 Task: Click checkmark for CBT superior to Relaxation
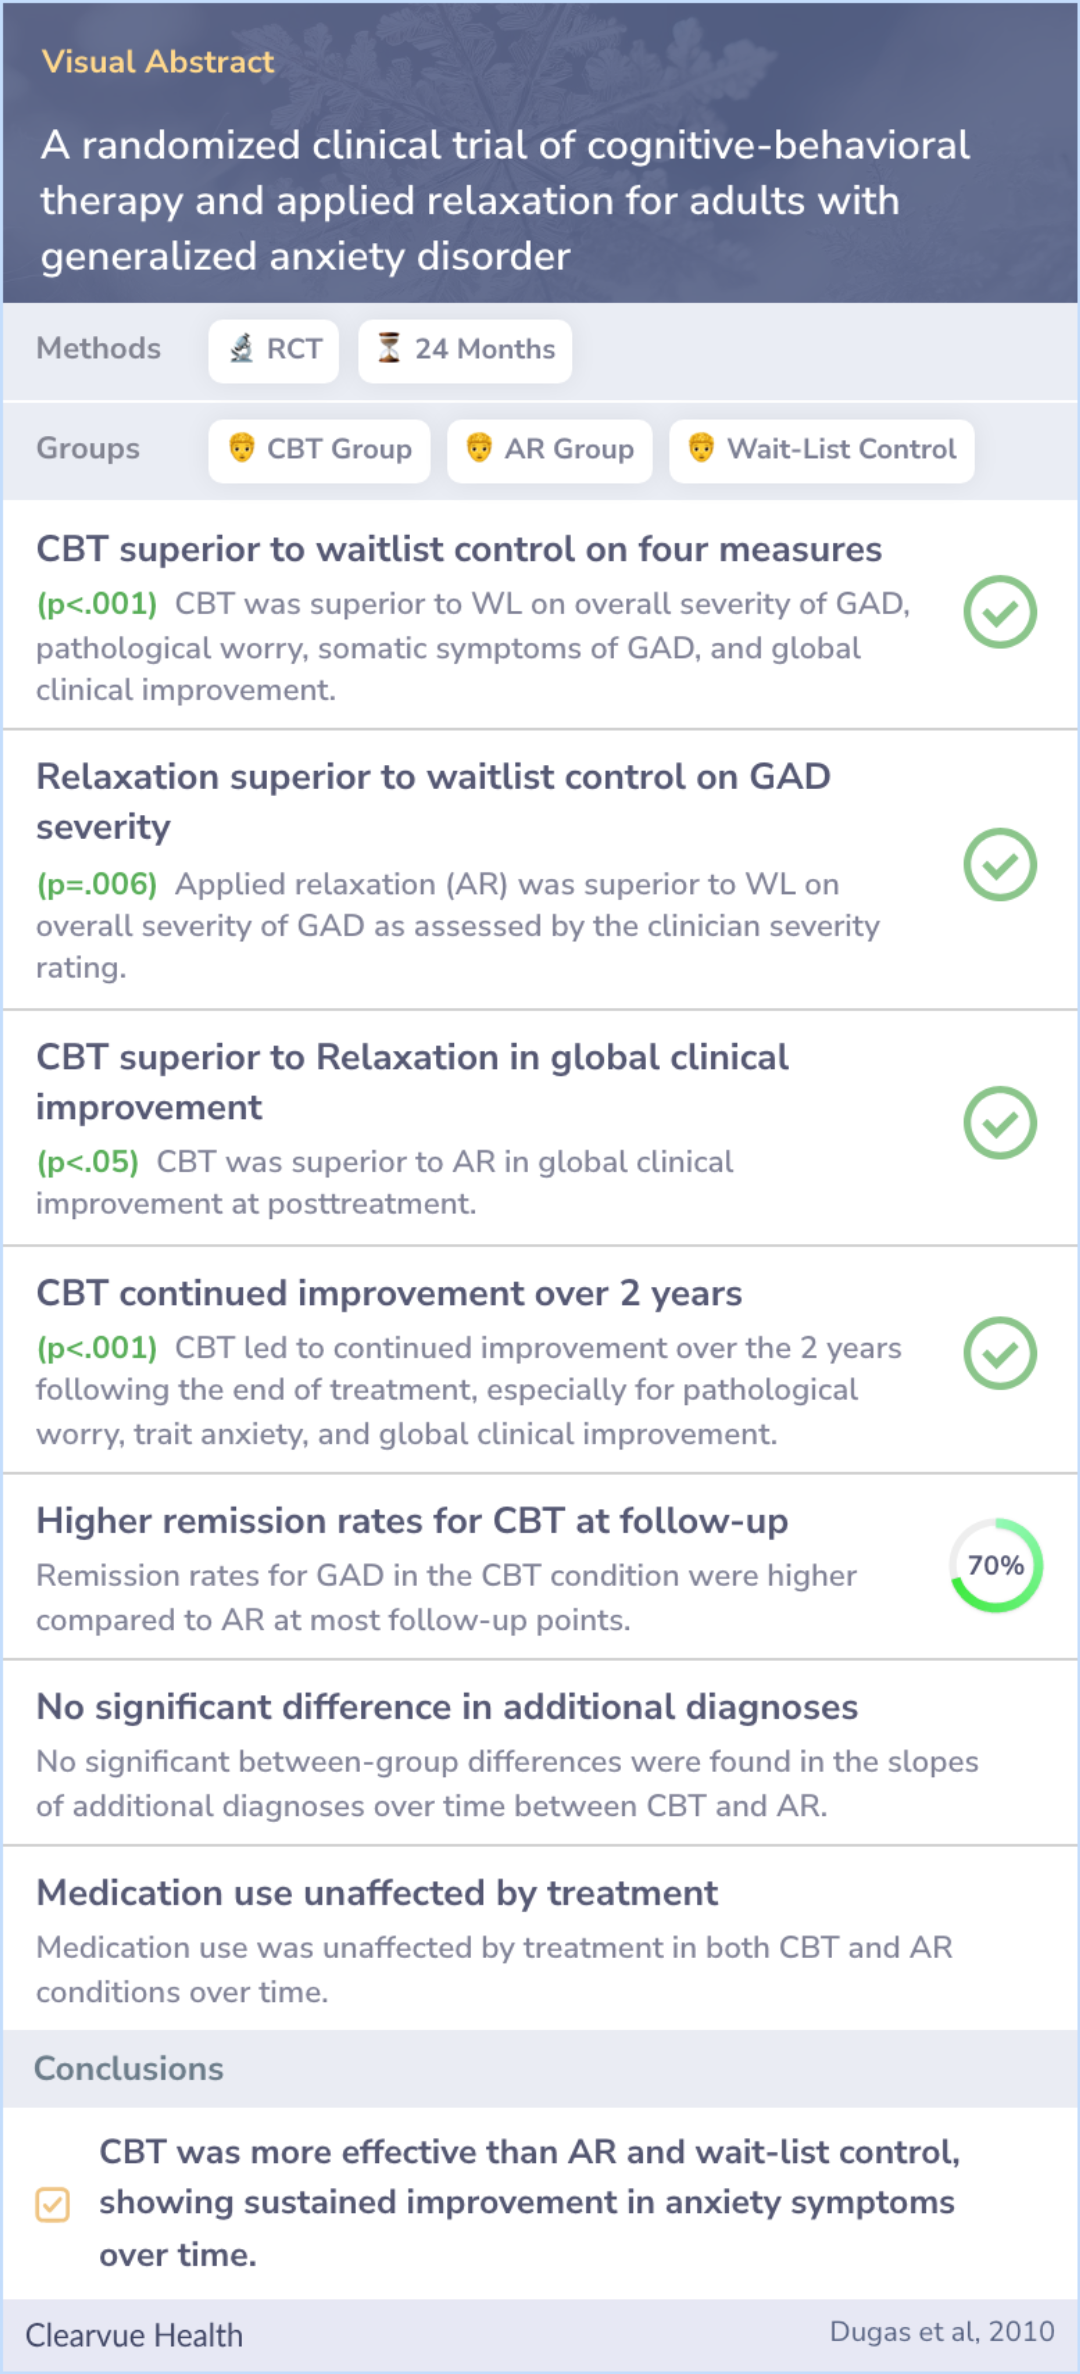999,1123
